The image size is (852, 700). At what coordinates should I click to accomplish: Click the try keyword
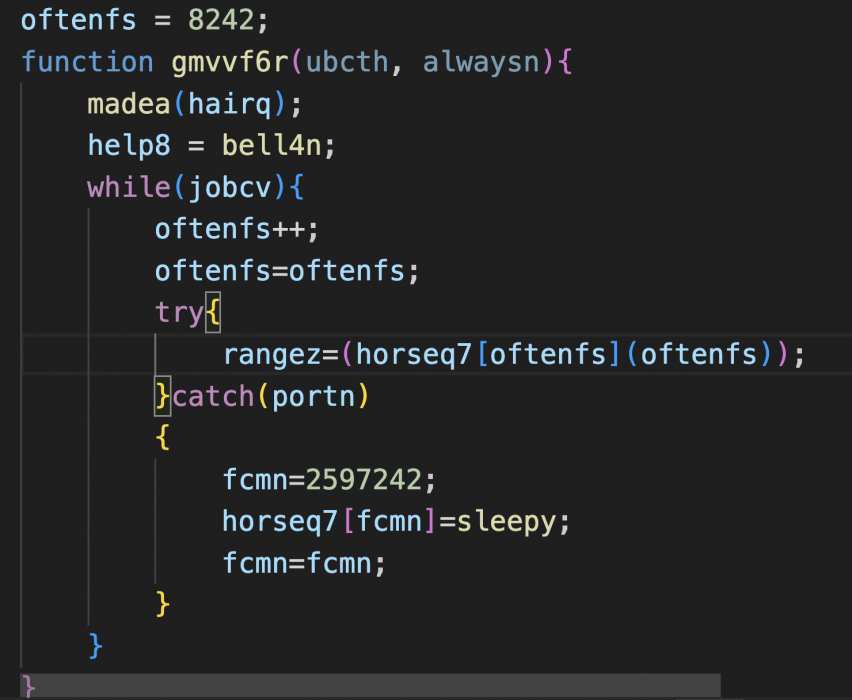coord(178,312)
